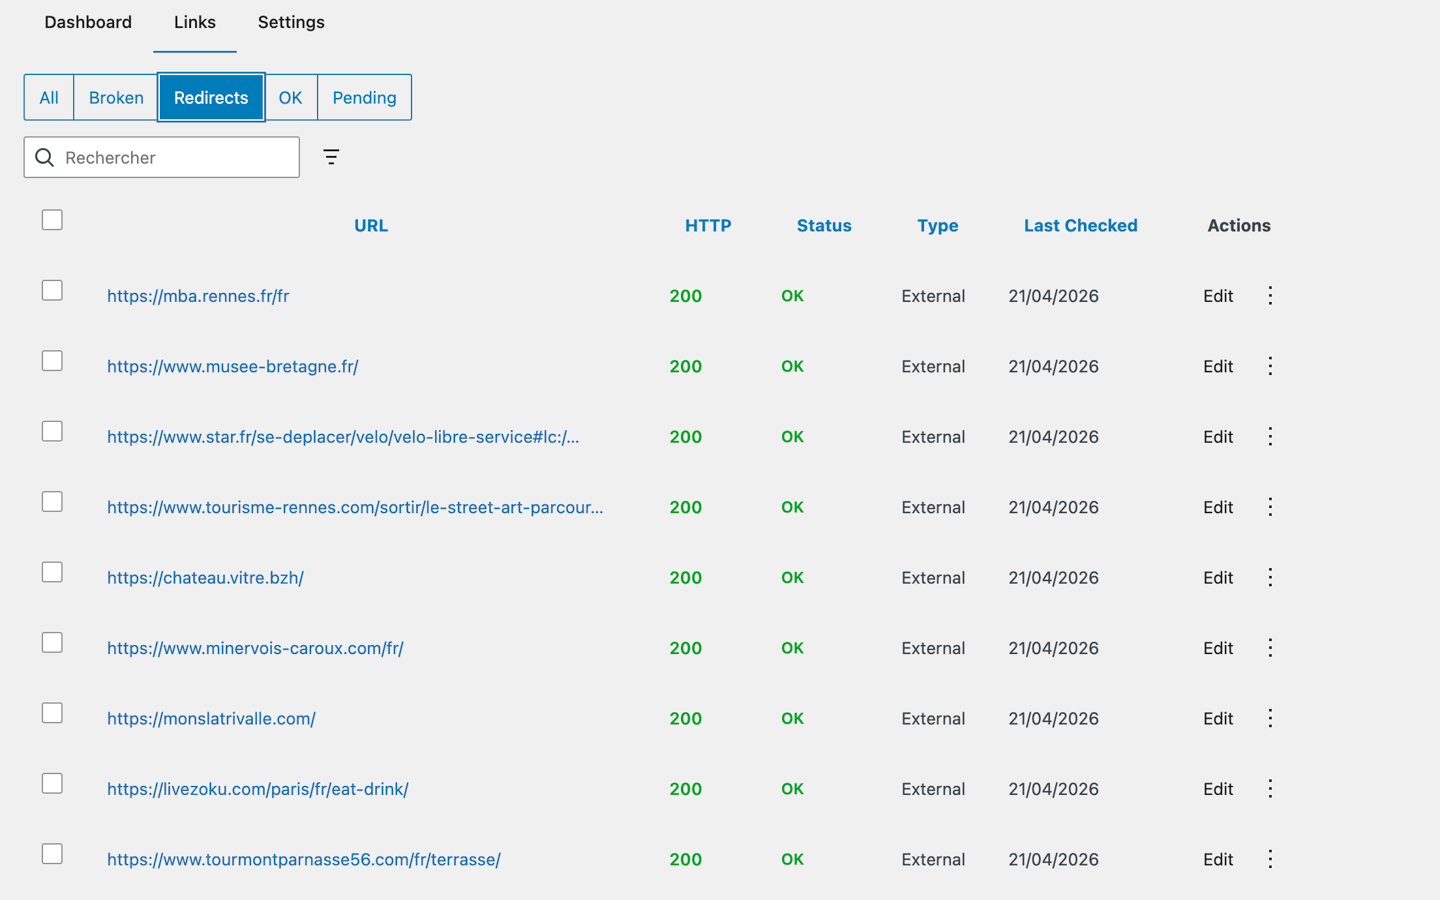
Task: Open the three-dot dropdown for tourisme-rennes.com
Action: [x=1270, y=507]
